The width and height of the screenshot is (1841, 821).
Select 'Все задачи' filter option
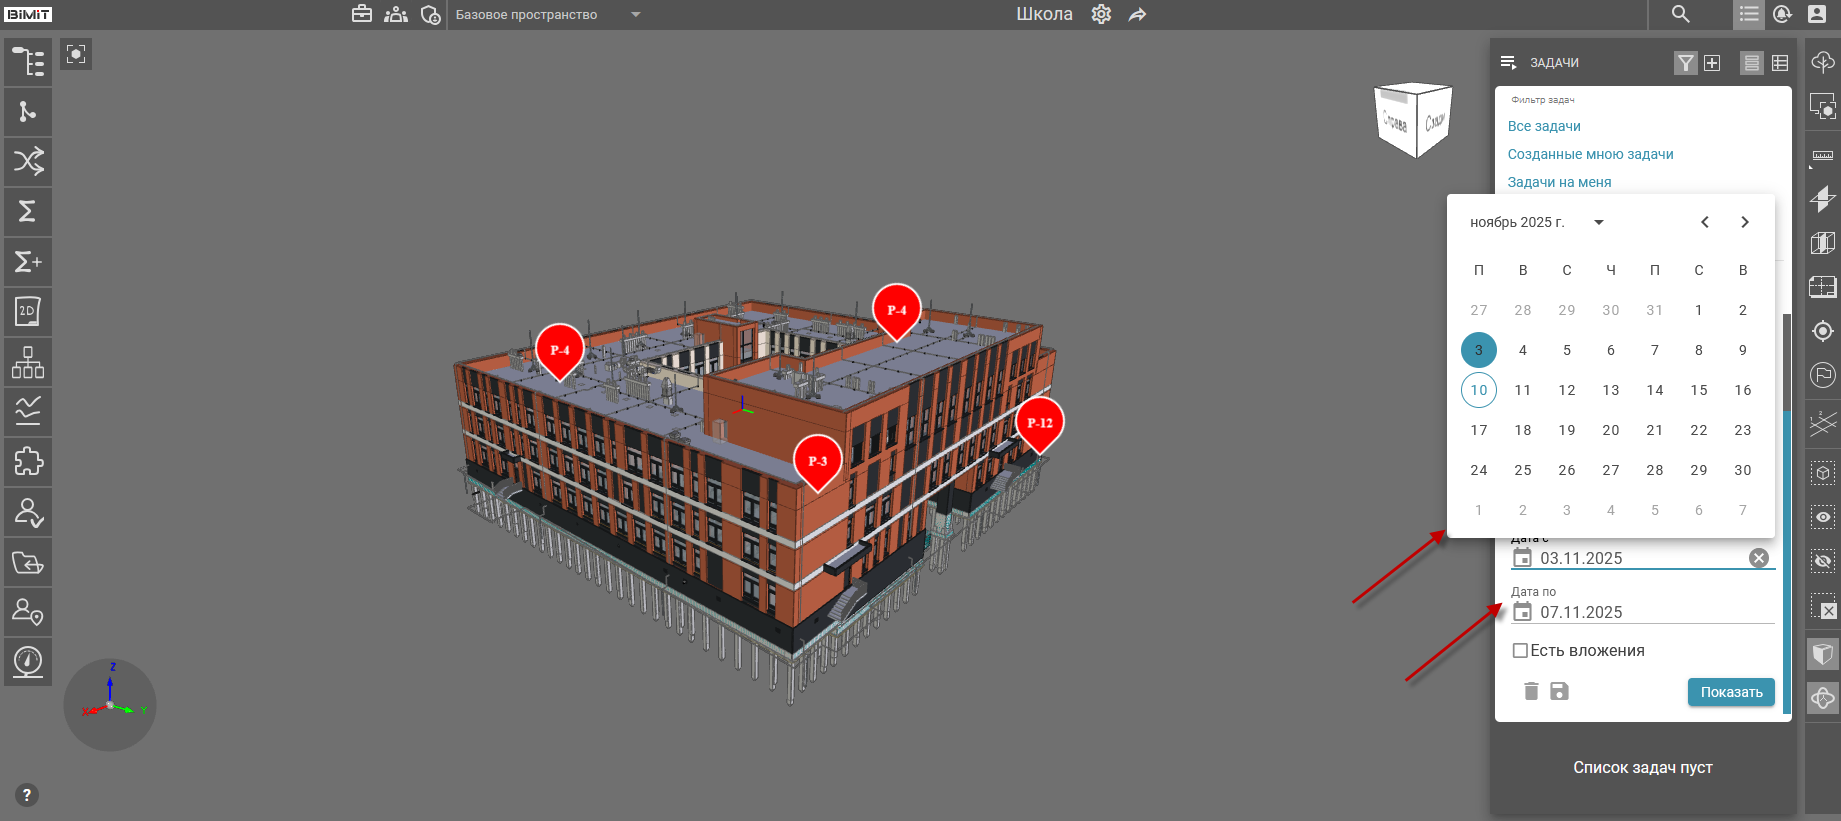click(1544, 126)
